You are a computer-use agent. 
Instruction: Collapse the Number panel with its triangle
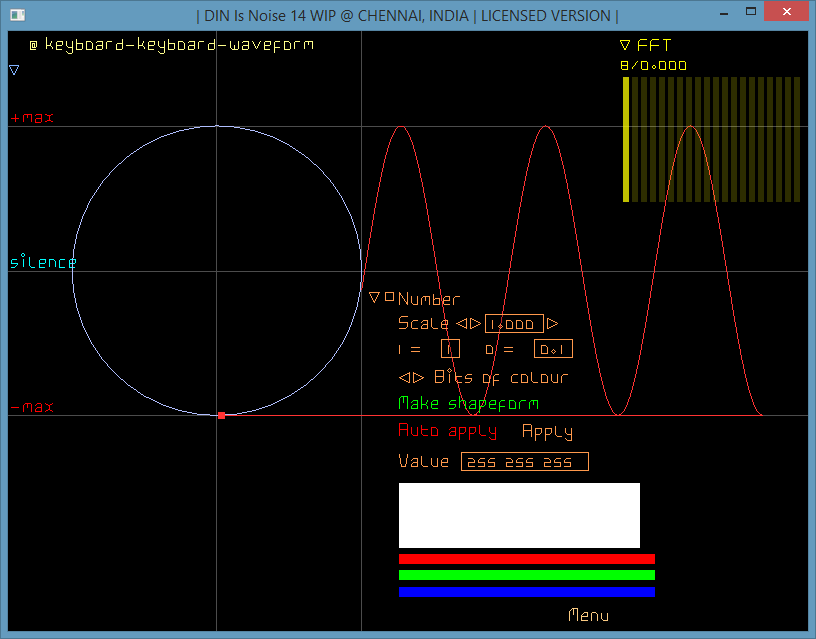[376, 297]
